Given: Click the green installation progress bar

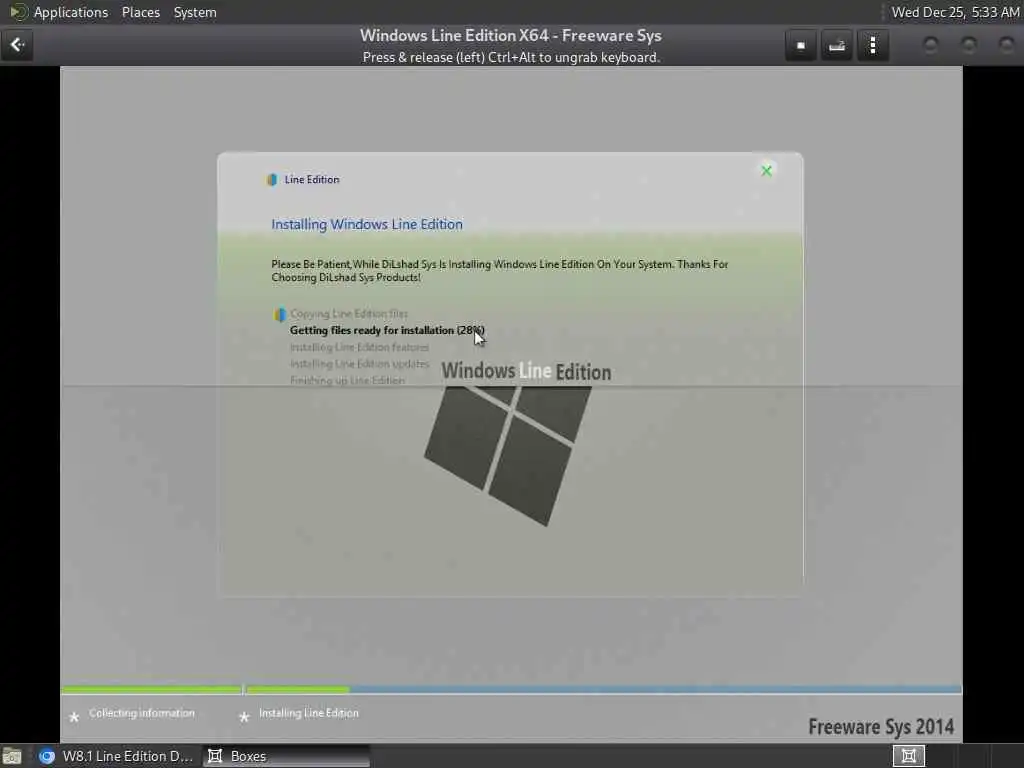Looking at the screenshot, I should (205, 689).
